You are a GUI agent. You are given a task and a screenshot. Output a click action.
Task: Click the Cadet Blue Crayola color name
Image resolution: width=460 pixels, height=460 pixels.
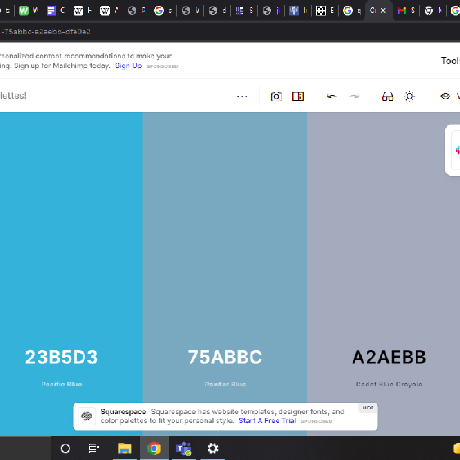coord(389,384)
